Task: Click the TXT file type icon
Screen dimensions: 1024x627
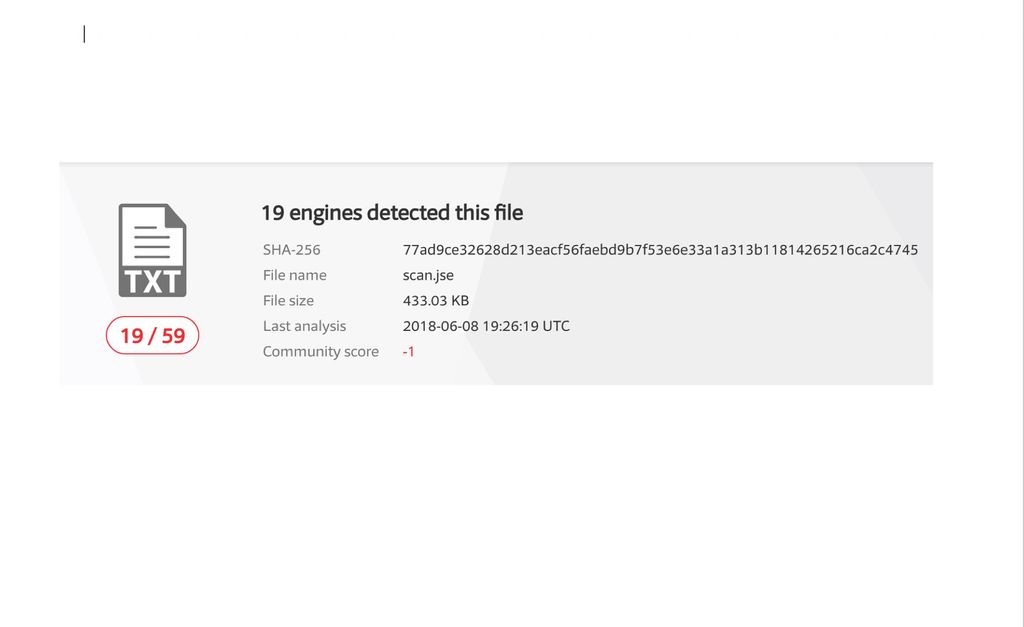Action: pyautogui.click(x=152, y=250)
